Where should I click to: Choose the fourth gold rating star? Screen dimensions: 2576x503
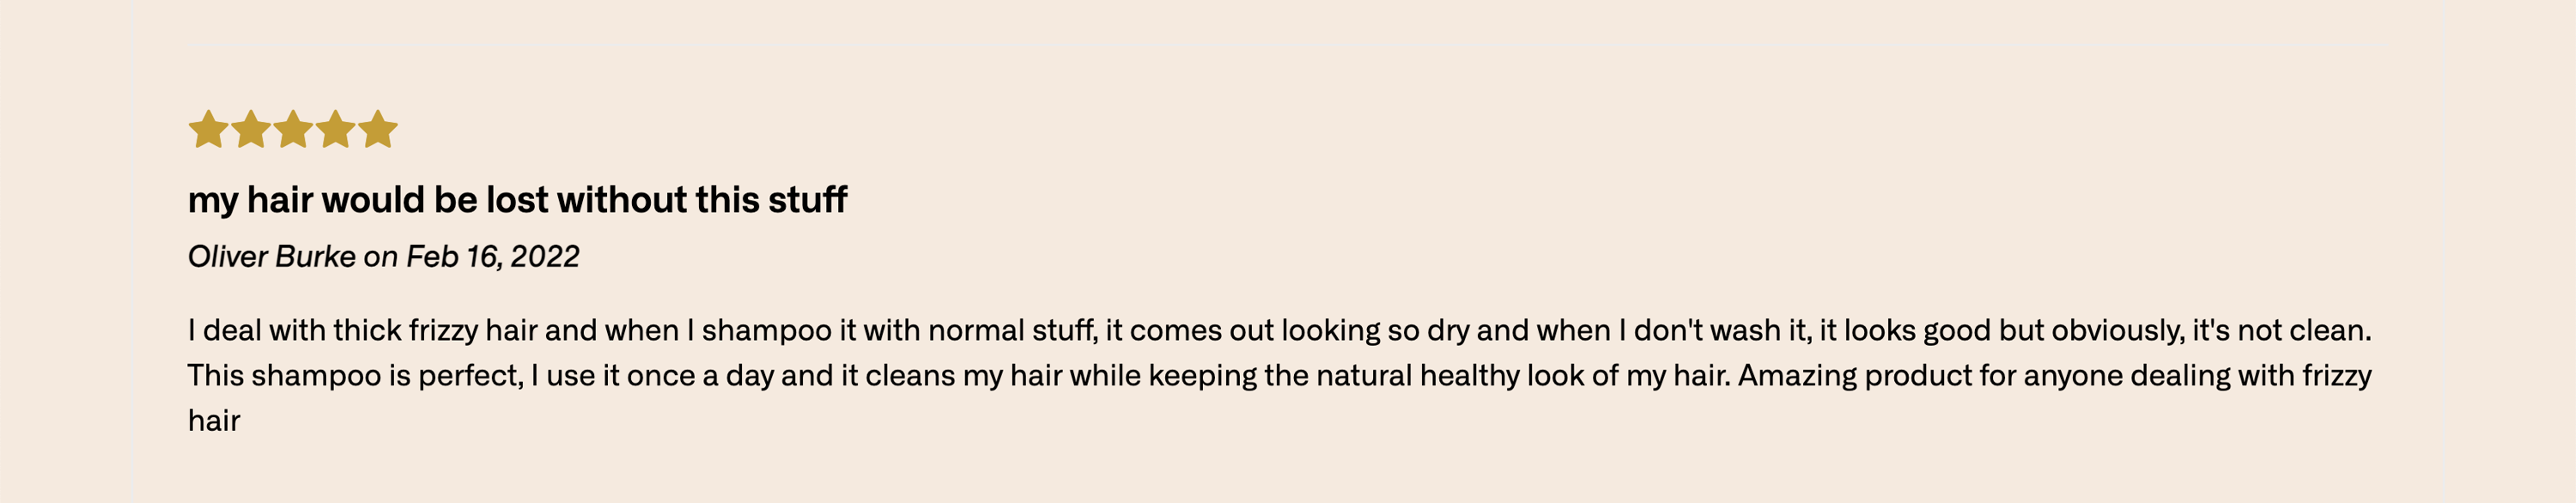[x=336, y=129]
